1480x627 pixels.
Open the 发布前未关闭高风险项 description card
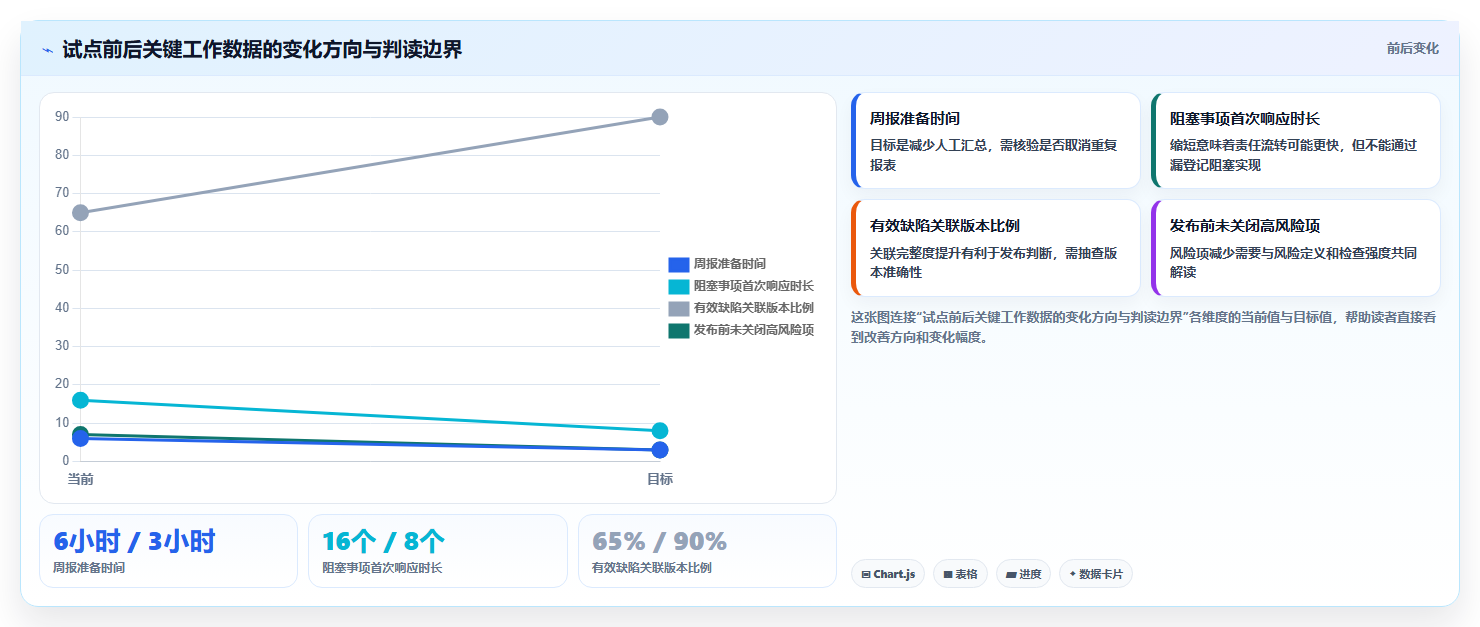tap(1296, 248)
